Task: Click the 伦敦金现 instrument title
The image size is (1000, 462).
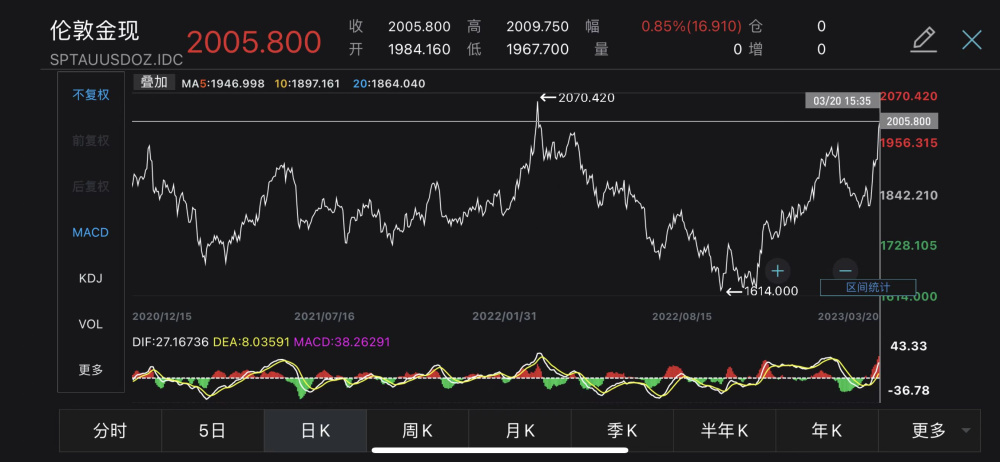Action: pos(94,31)
